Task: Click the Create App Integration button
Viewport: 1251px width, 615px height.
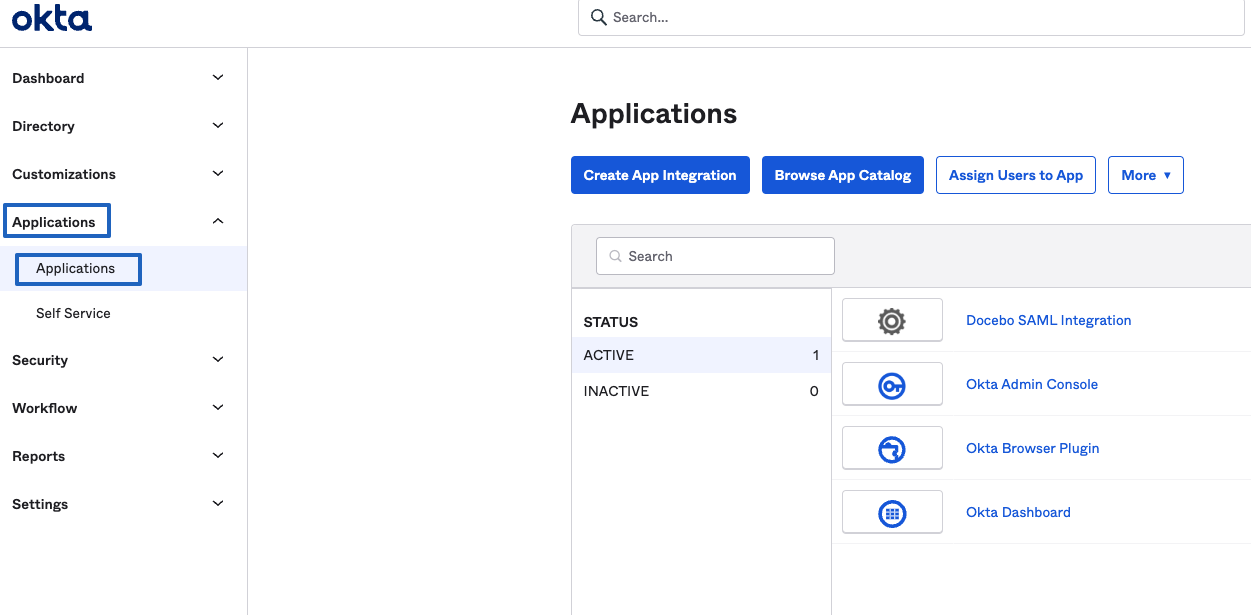Action: [x=660, y=175]
